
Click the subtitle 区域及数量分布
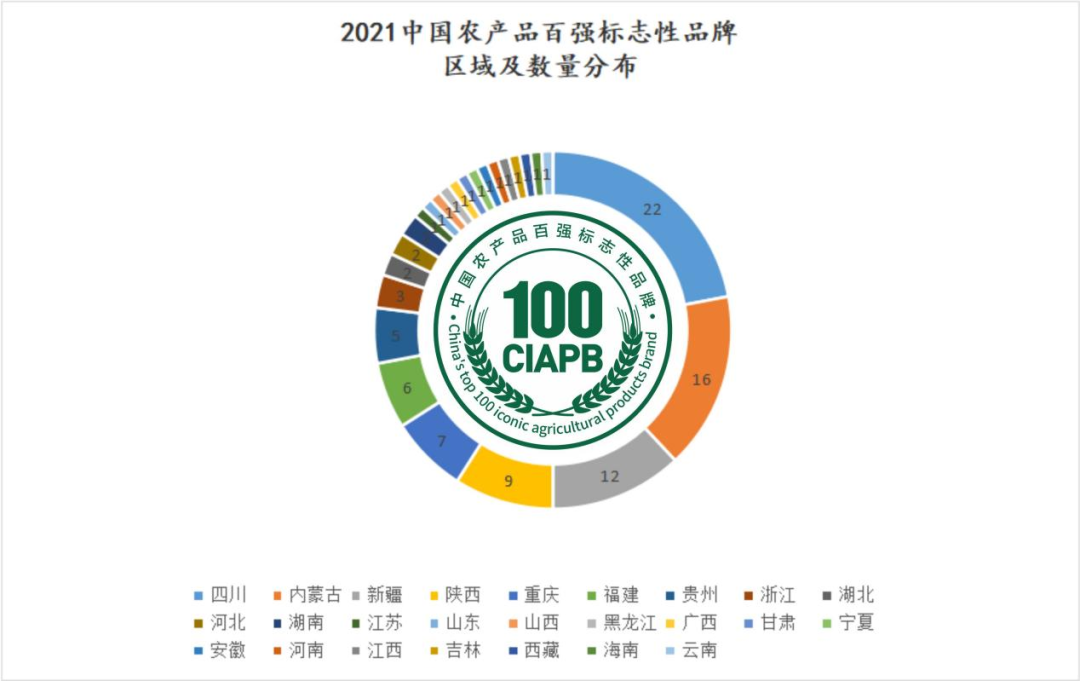point(540,70)
